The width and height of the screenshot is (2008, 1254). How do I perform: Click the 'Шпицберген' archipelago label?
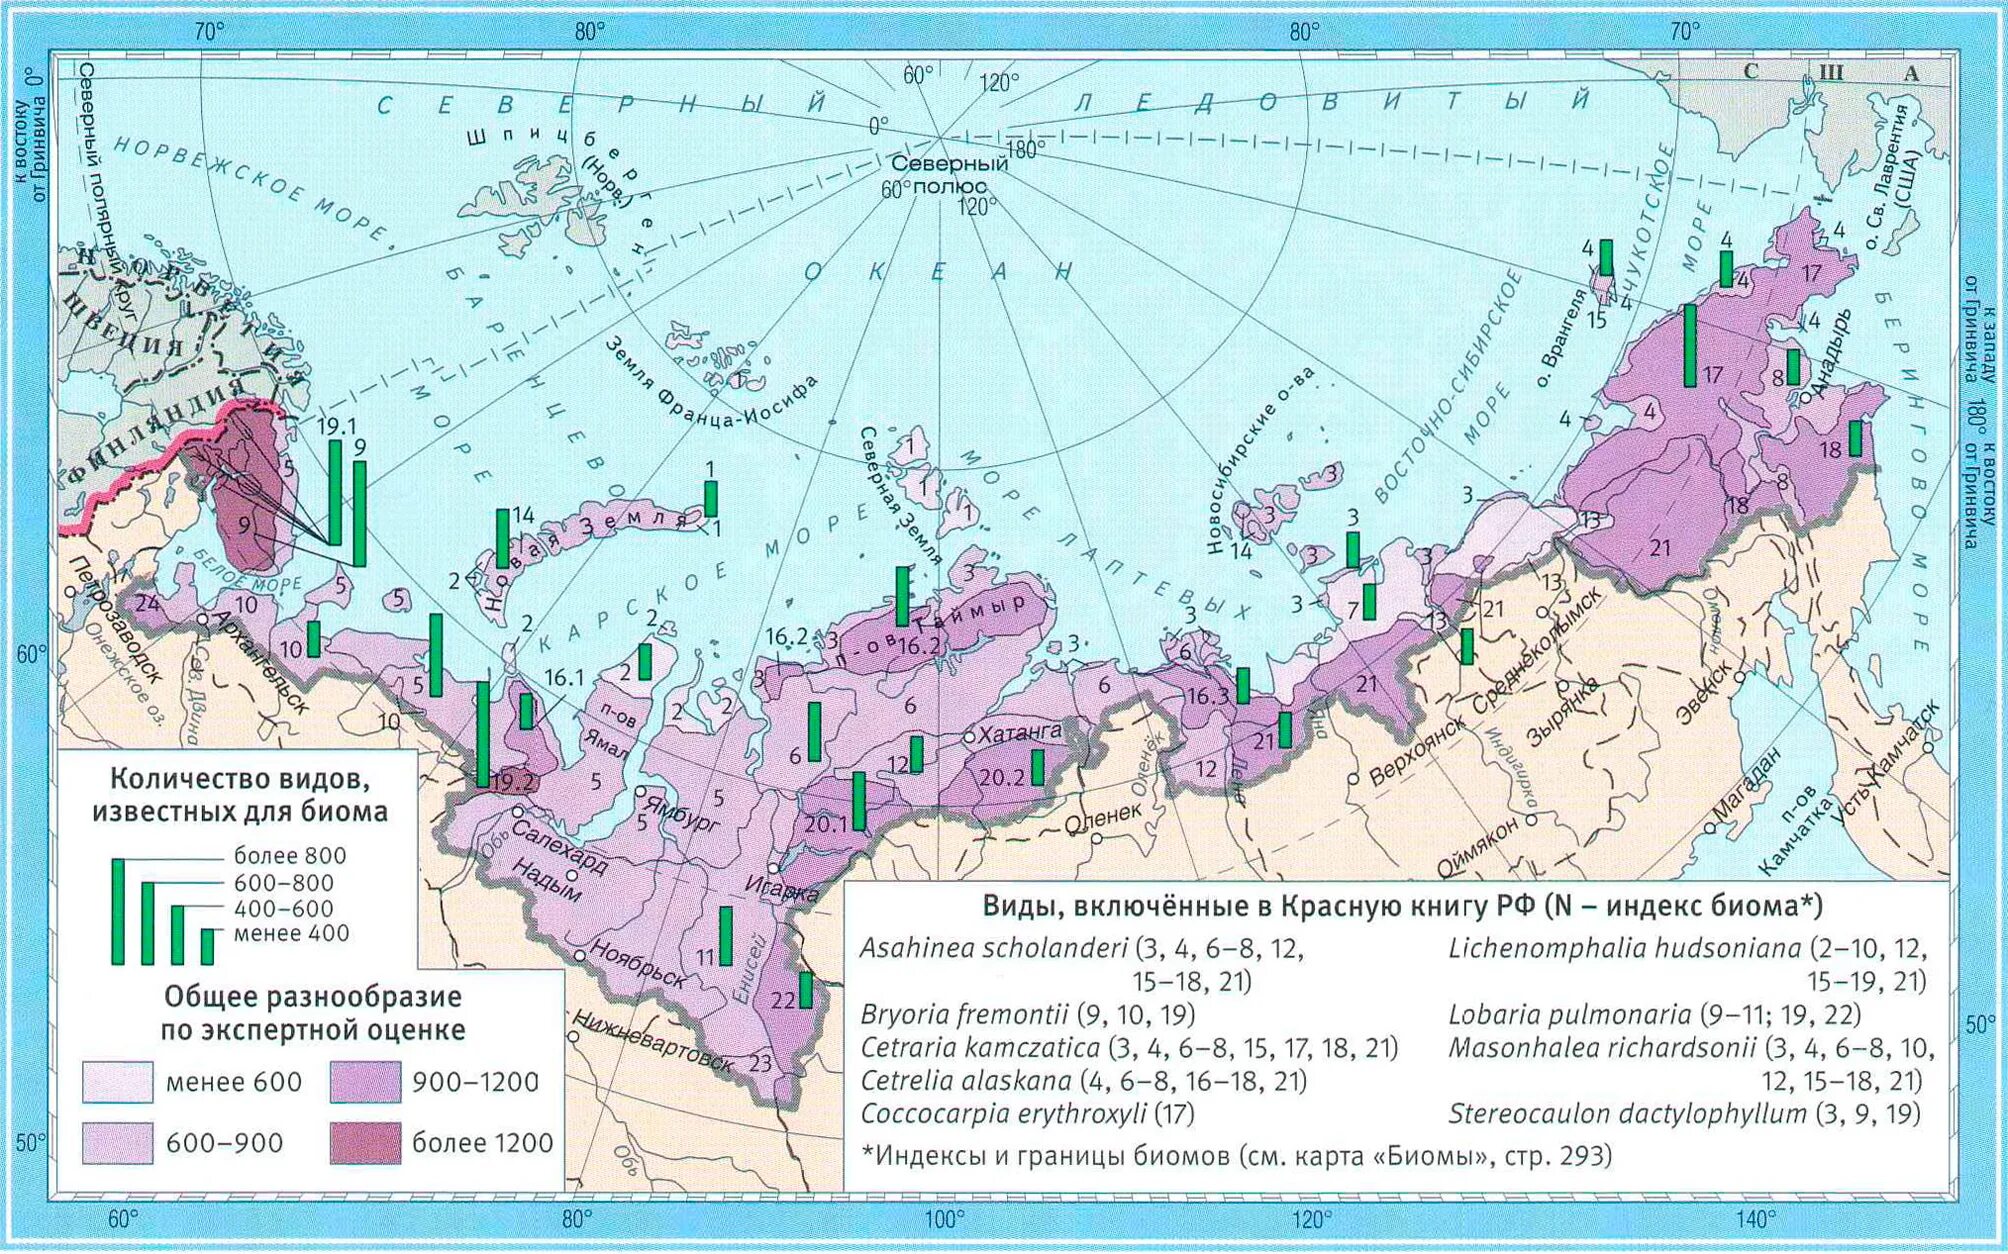coord(562,192)
